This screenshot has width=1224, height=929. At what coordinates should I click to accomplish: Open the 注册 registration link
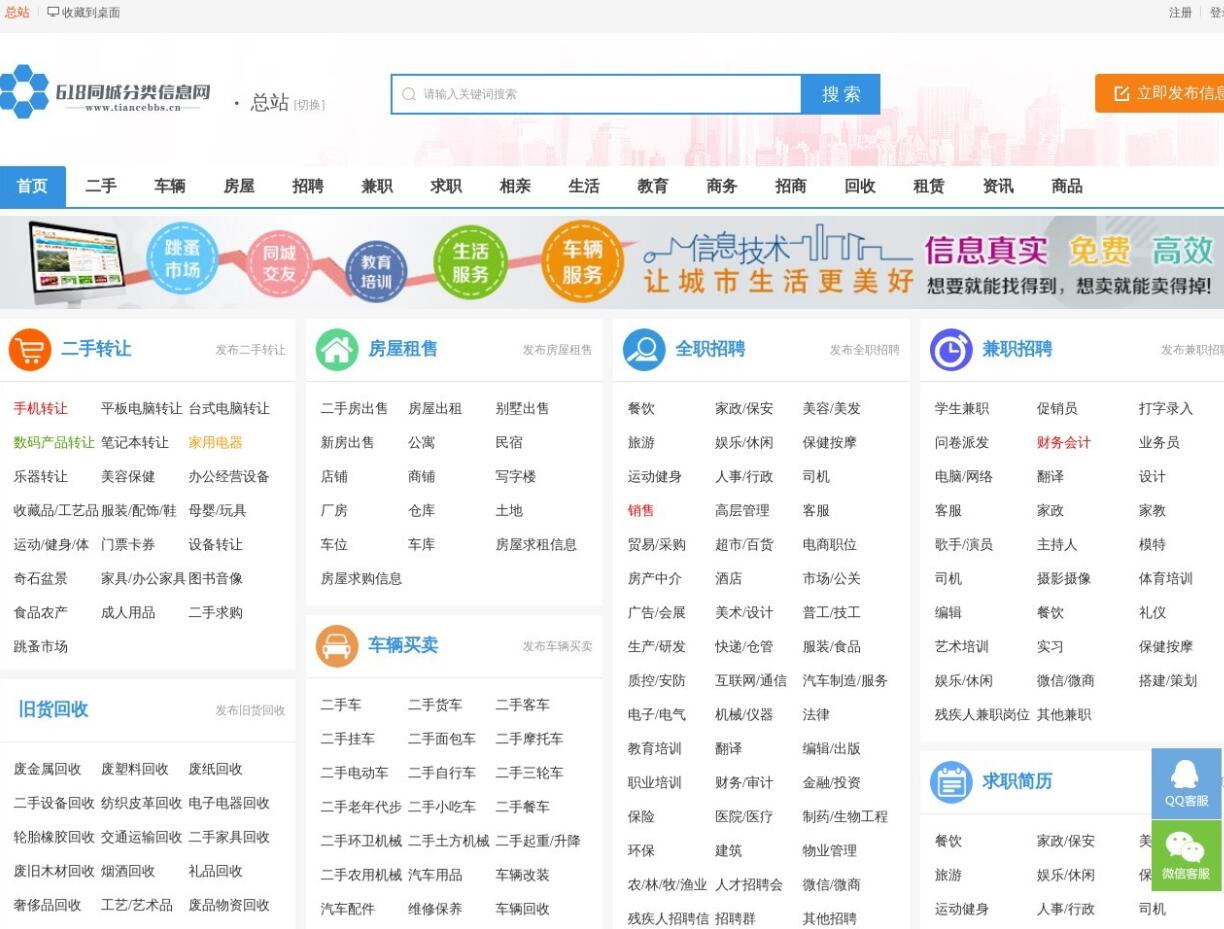pyautogui.click(x=1181, y=12)
